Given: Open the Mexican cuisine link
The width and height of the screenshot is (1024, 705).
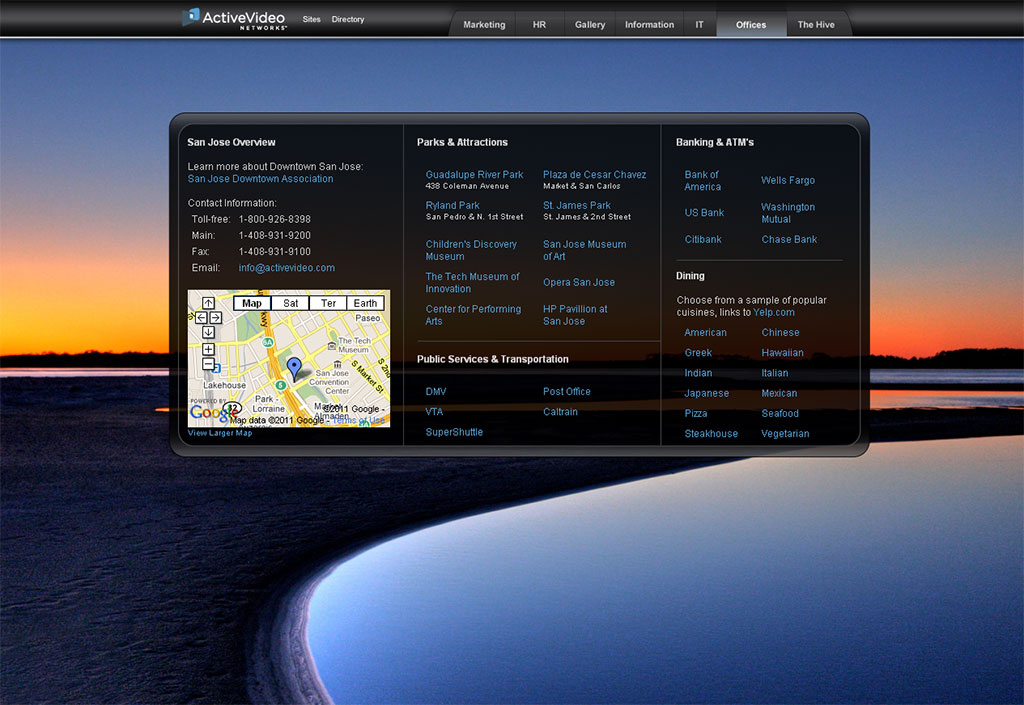Looking at the screenshot, I should point(779,393).
